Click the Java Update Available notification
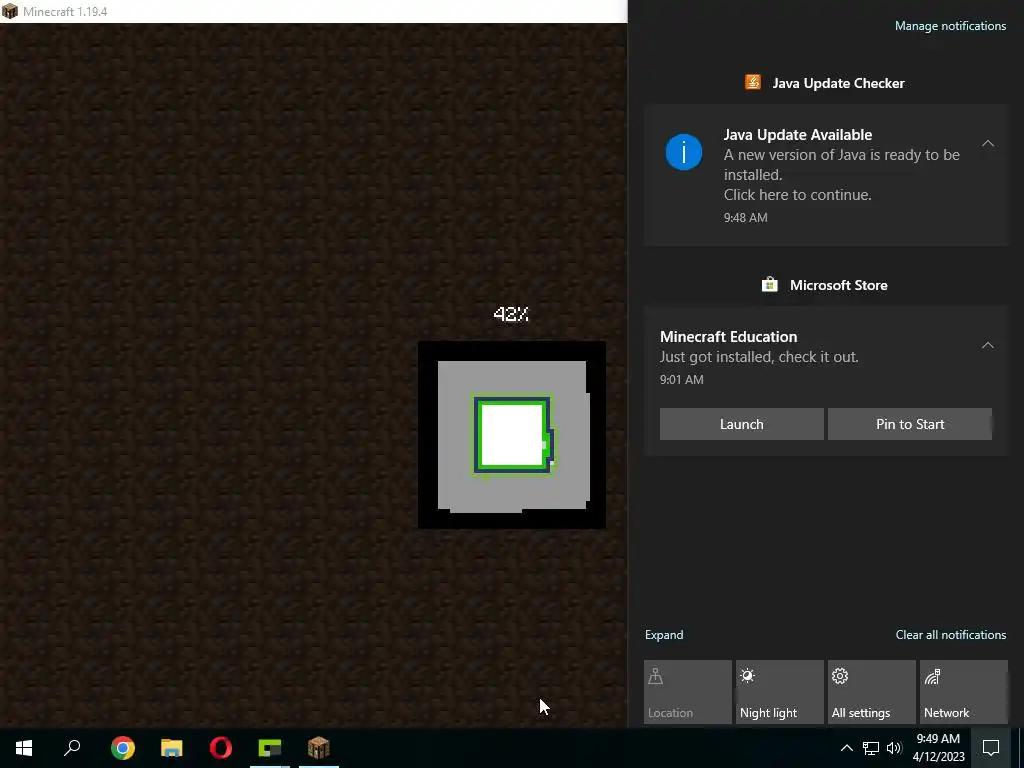1024x768 pixels. (x=826, y=175)
